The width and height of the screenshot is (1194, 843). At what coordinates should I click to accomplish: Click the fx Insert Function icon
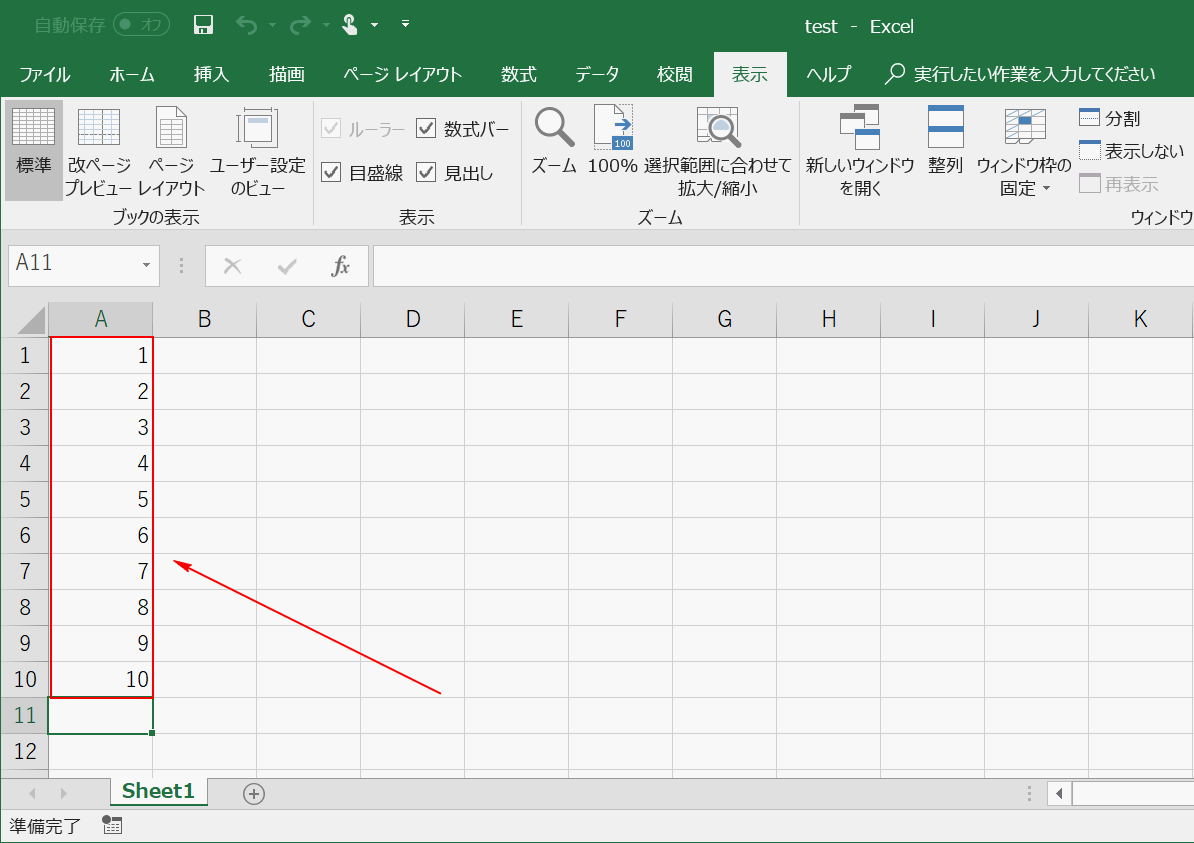click(x=340, y=266)
